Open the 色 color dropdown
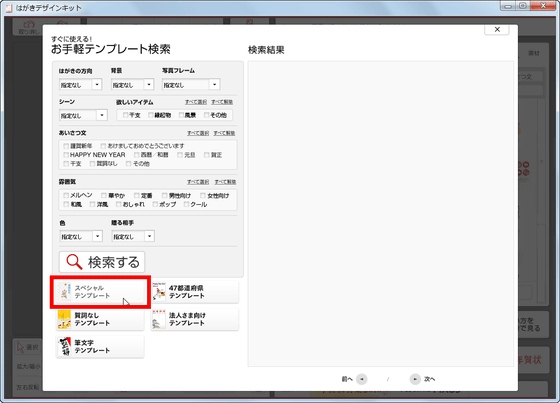The width and height of the screenshot is (560, 403). (x=81, y=236)
